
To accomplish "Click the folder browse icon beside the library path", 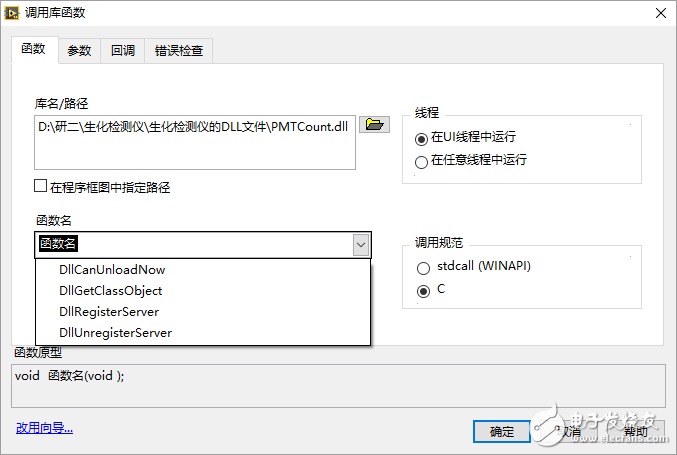I will tap(374, 125).
